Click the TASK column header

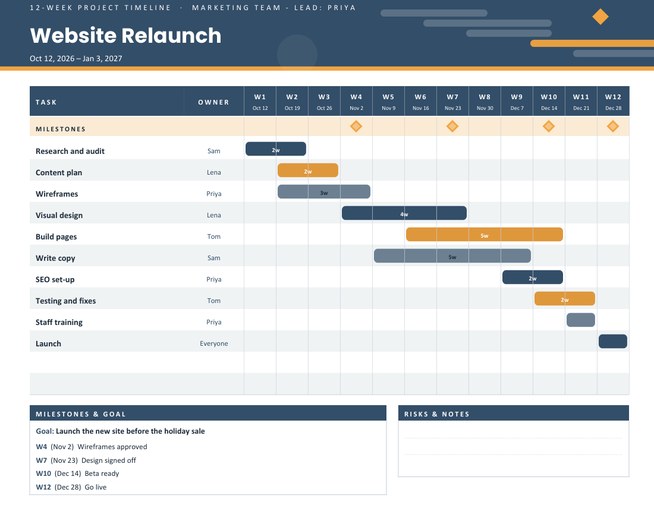coord(46,102)
